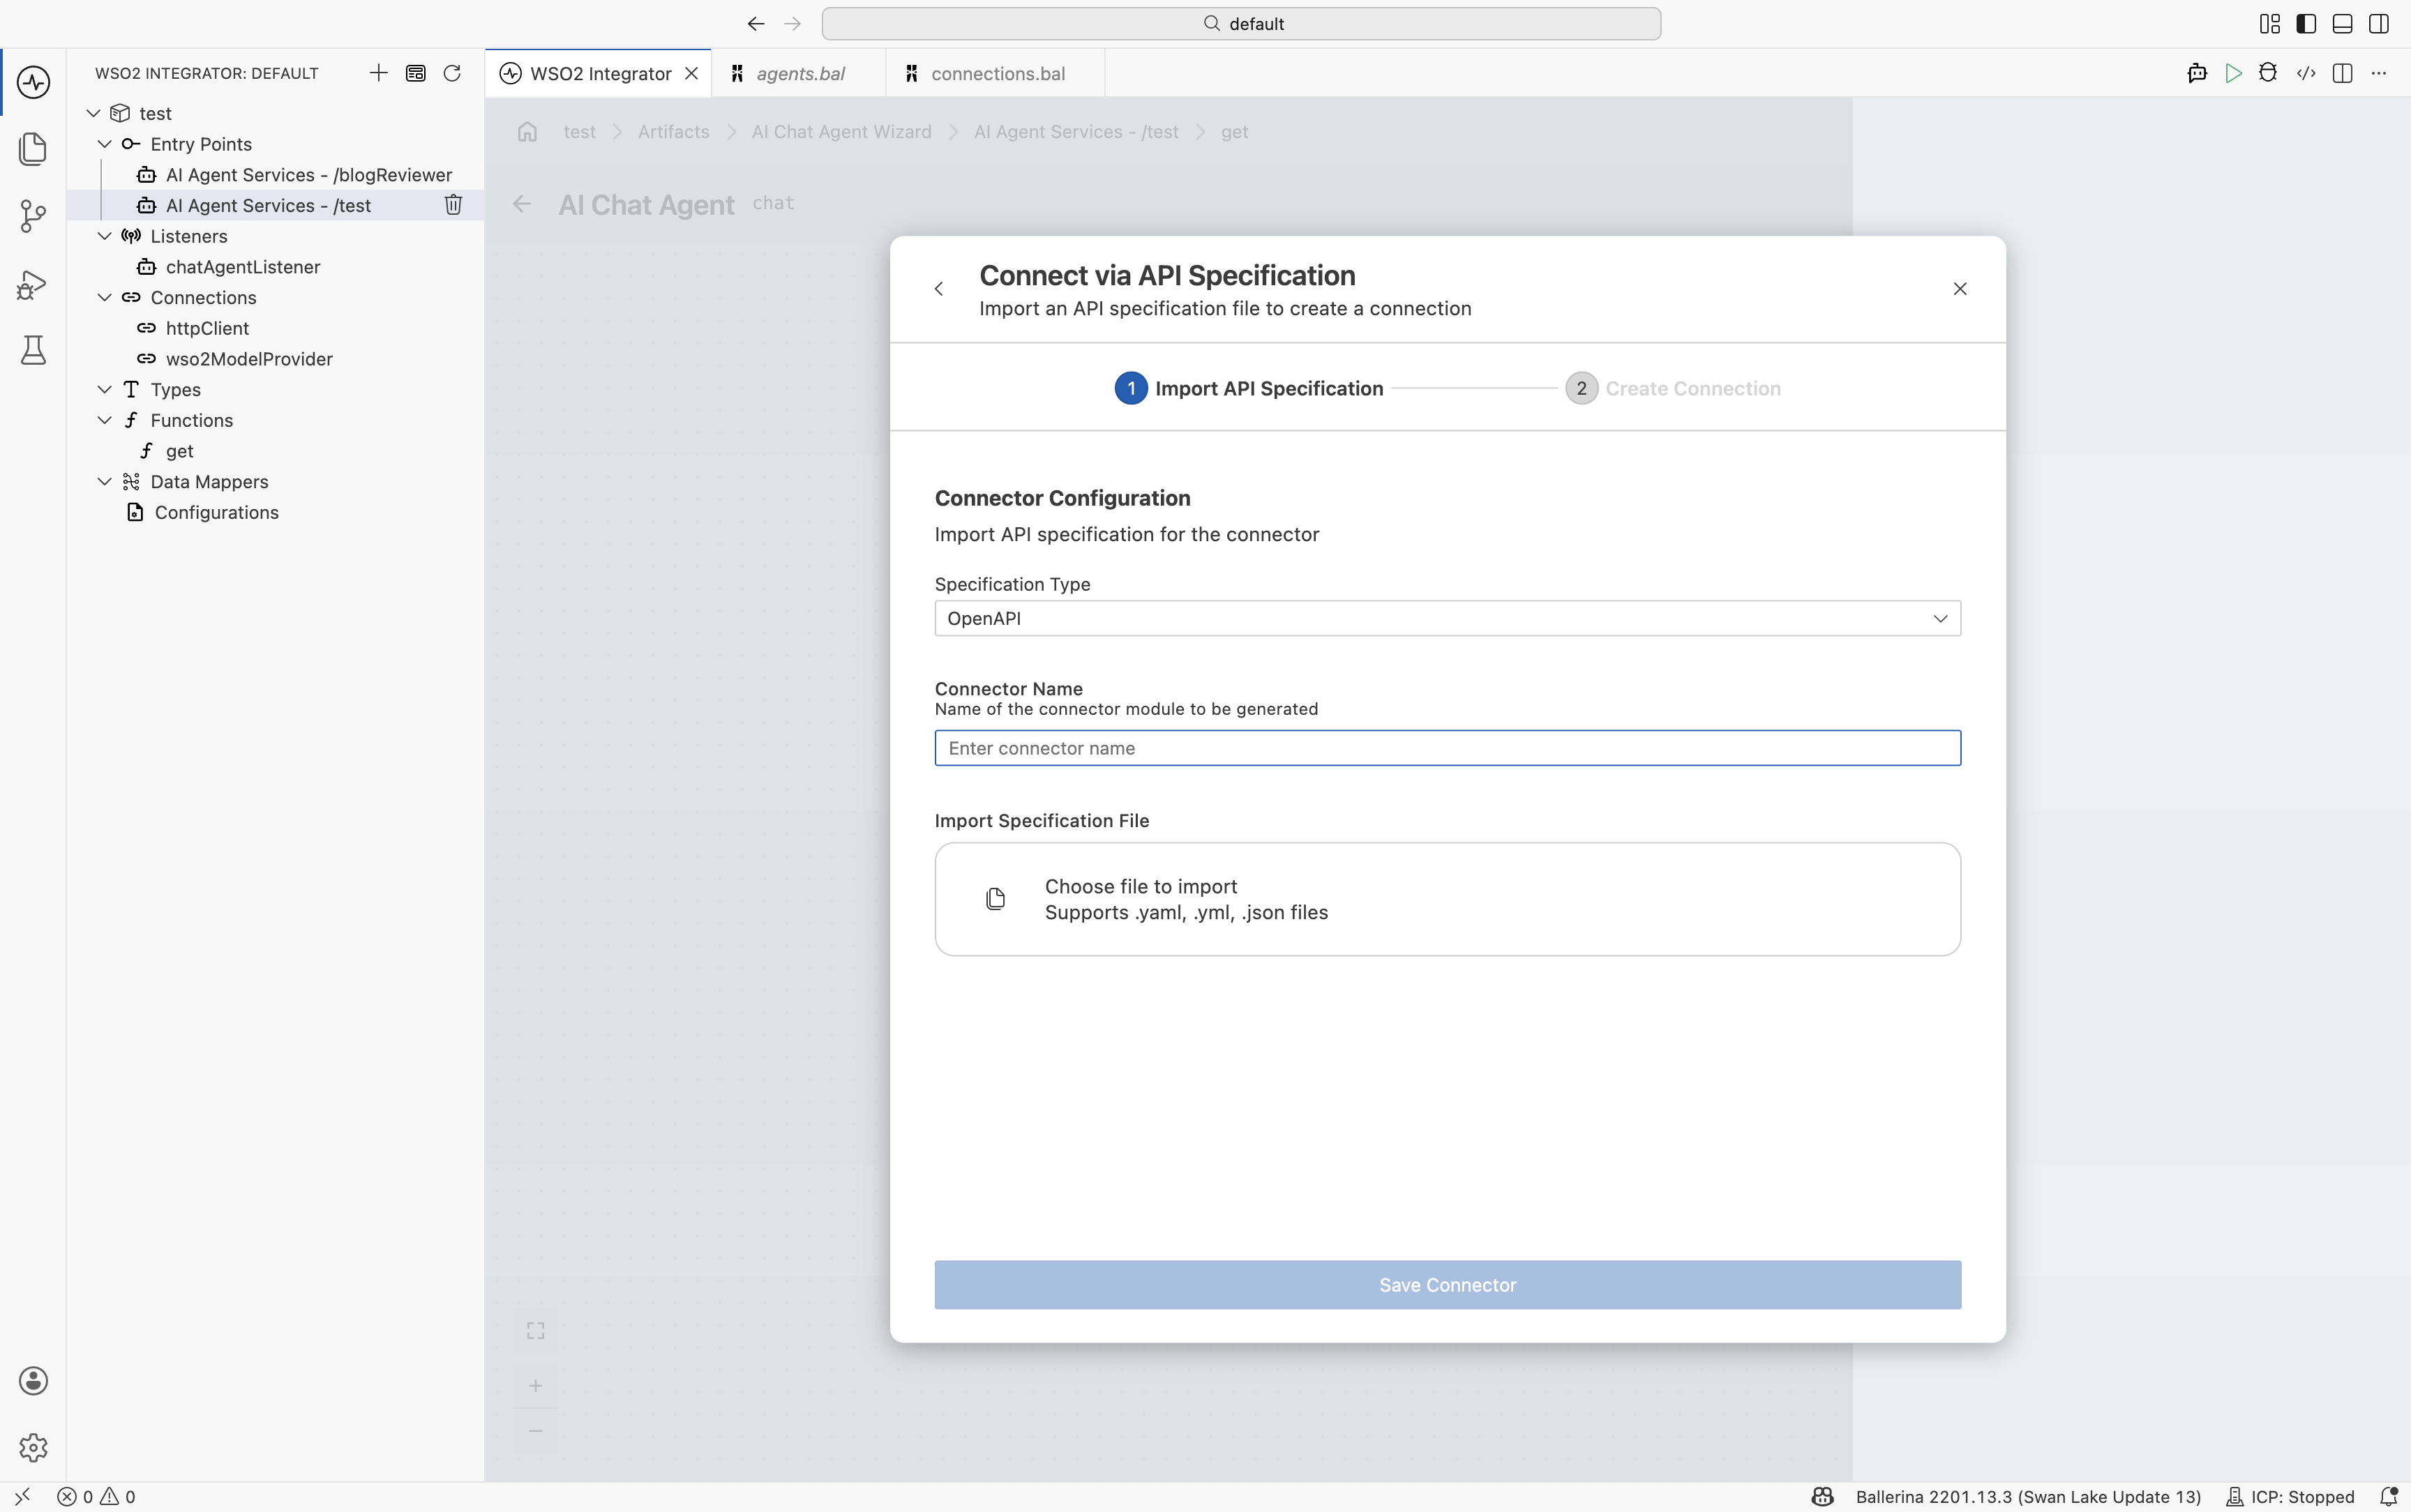
Task: Open the AI Agent Services - /test breadcrumb
Action: coord(1076,132)
